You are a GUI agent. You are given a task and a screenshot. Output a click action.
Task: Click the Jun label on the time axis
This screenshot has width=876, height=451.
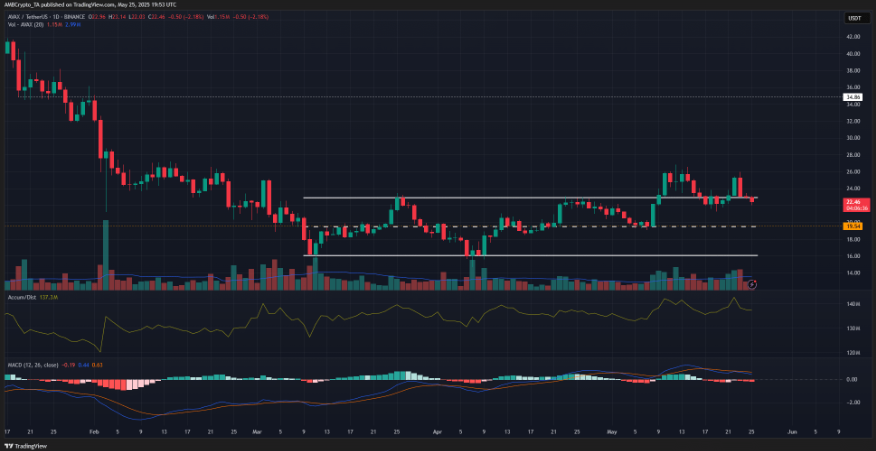click(x=793, y=431)
